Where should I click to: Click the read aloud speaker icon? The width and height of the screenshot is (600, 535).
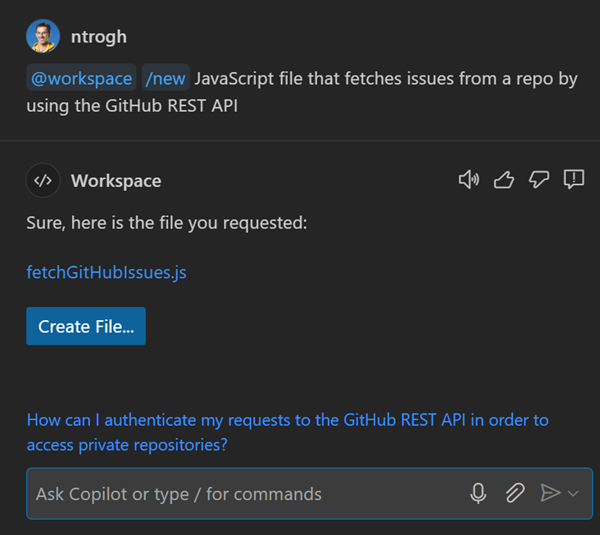click(468, 180)
